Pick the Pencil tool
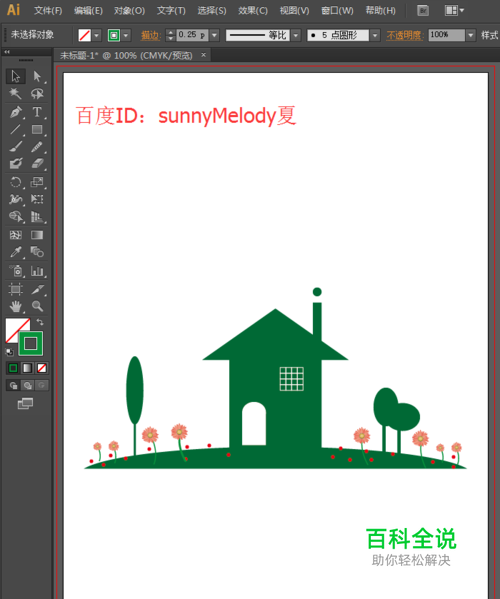The height and width of the screenshot is (599, 500). [x=37, y=147]
